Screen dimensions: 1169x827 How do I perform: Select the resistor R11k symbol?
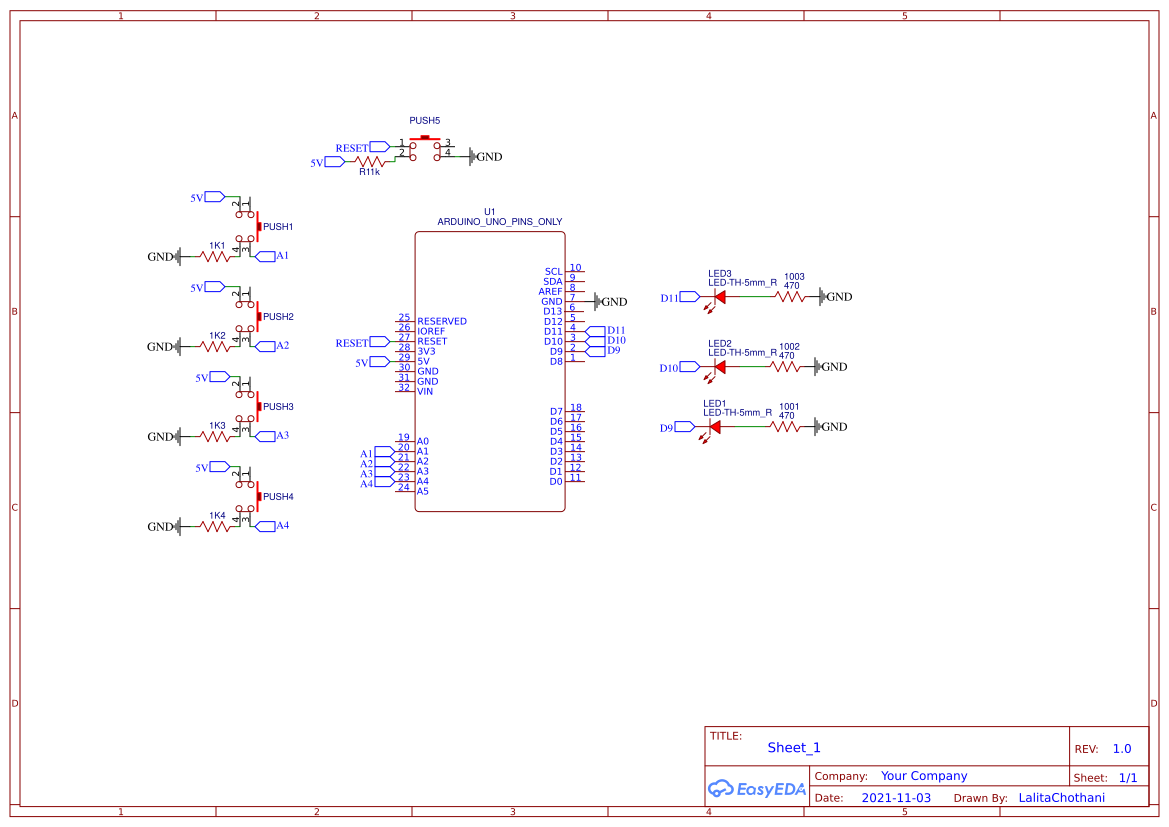pos(372,160)
